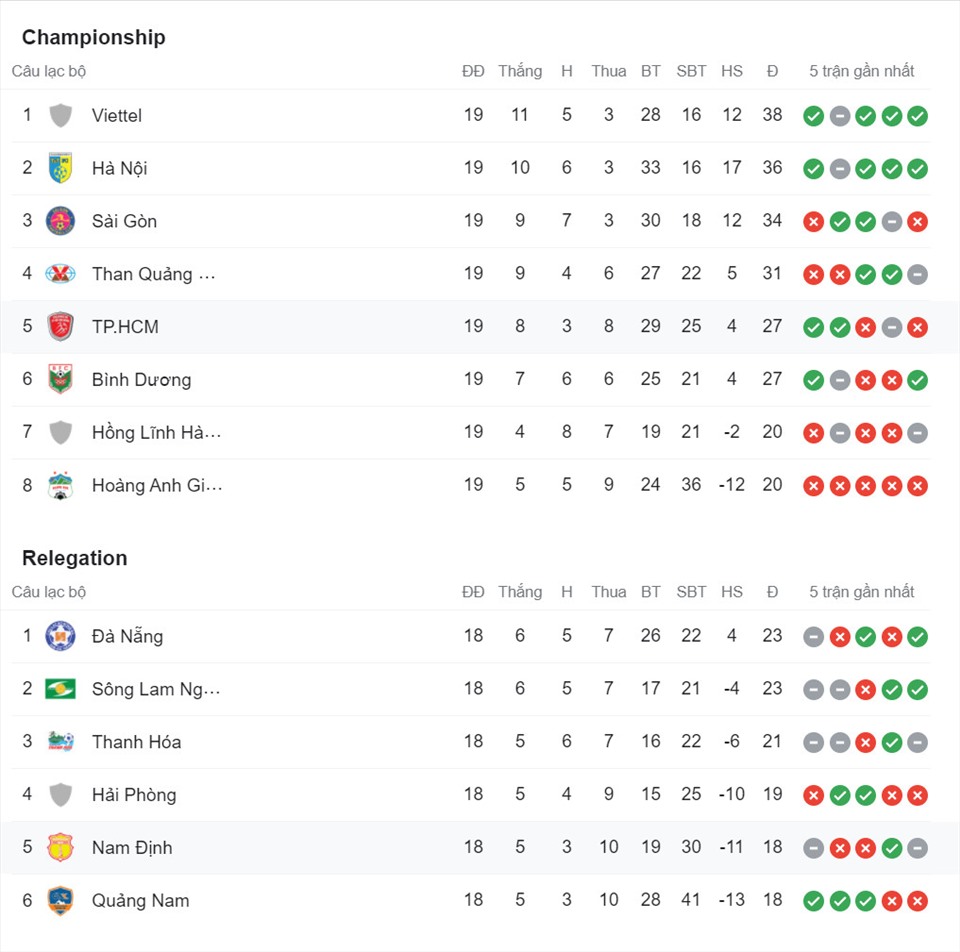Click the Championship section heading
This screenshot has height=952, width=960.
click(94, 37)
